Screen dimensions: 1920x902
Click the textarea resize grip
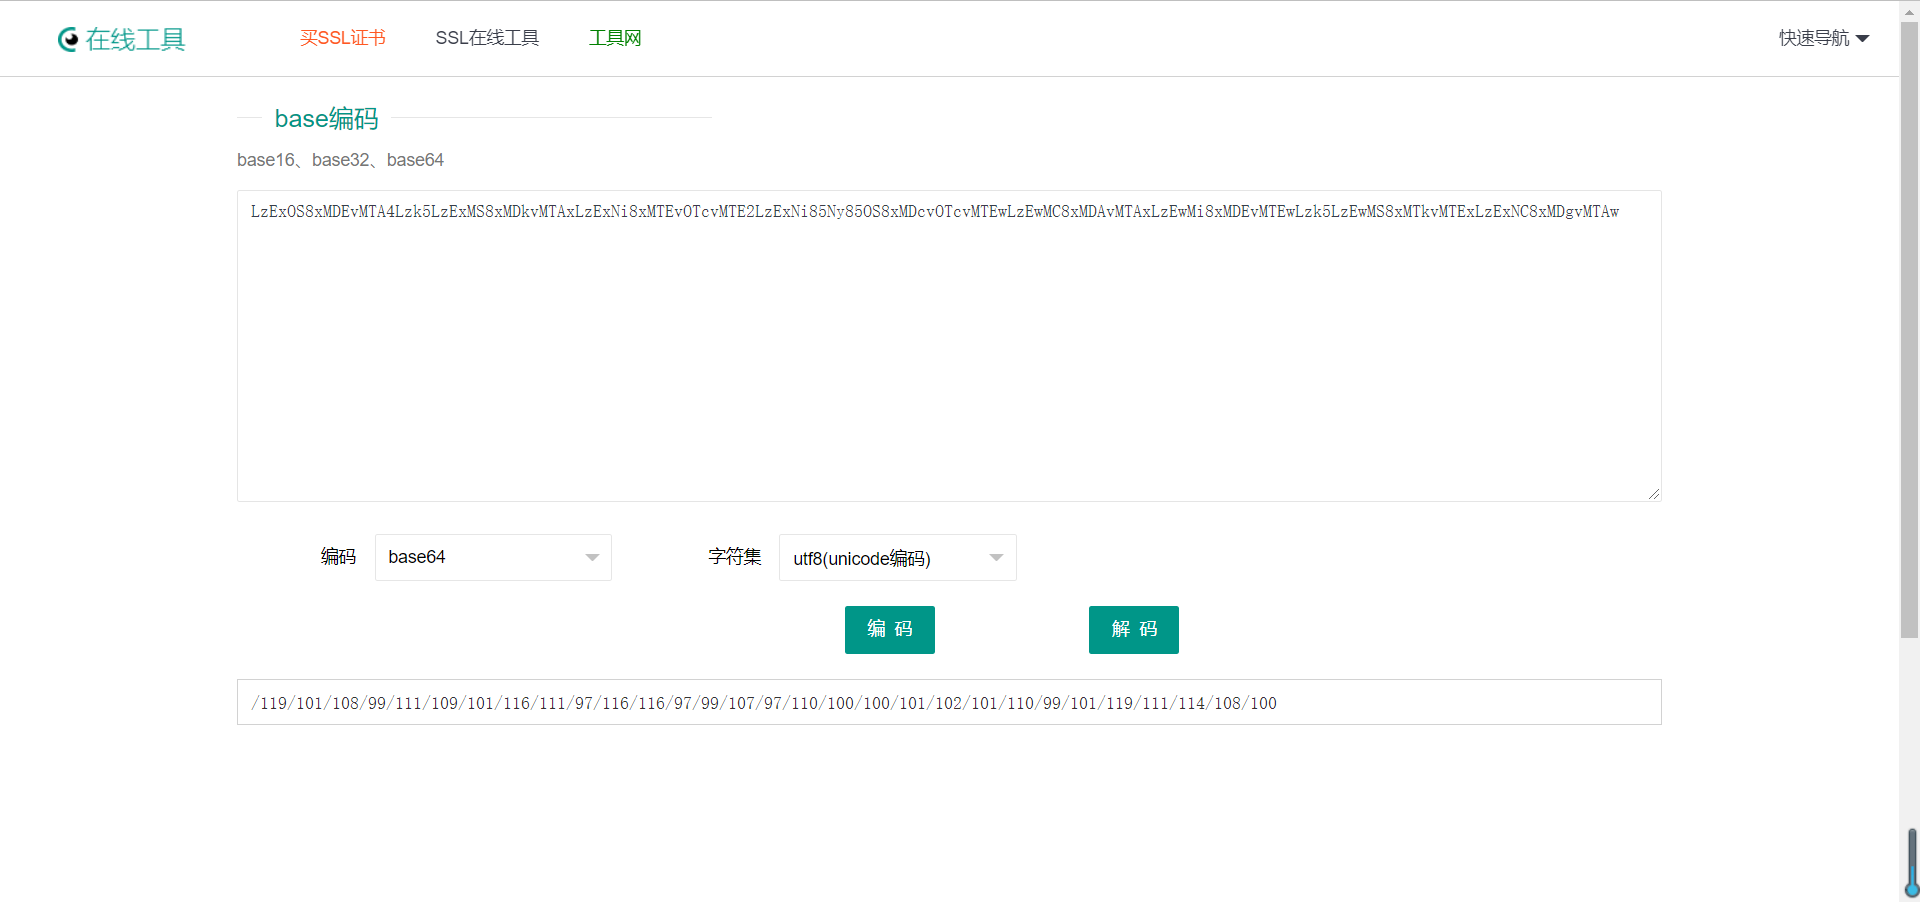click(1654, 494)
